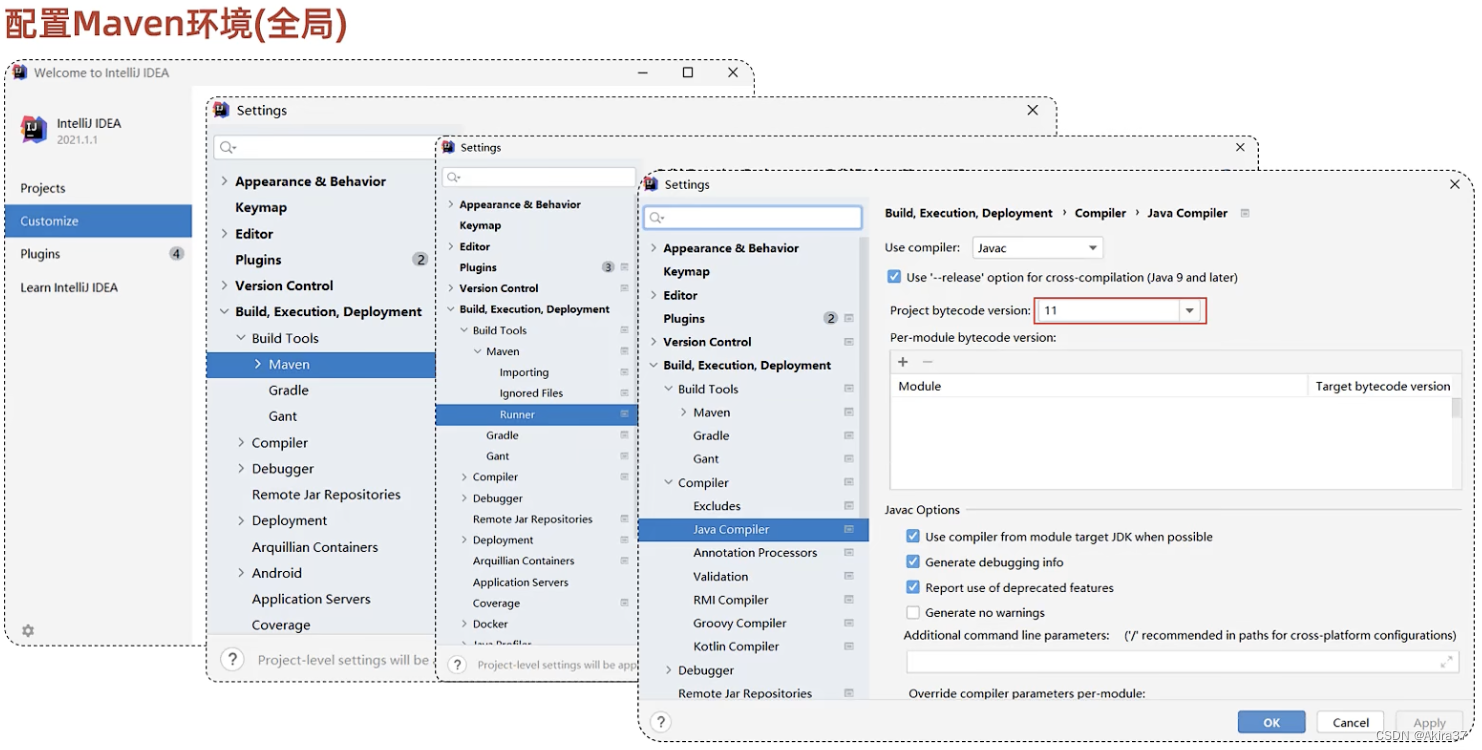The image size is (1482, 750).
Task: Open the Use compiler Javac dropdown
Action: tap(1038, 247)
